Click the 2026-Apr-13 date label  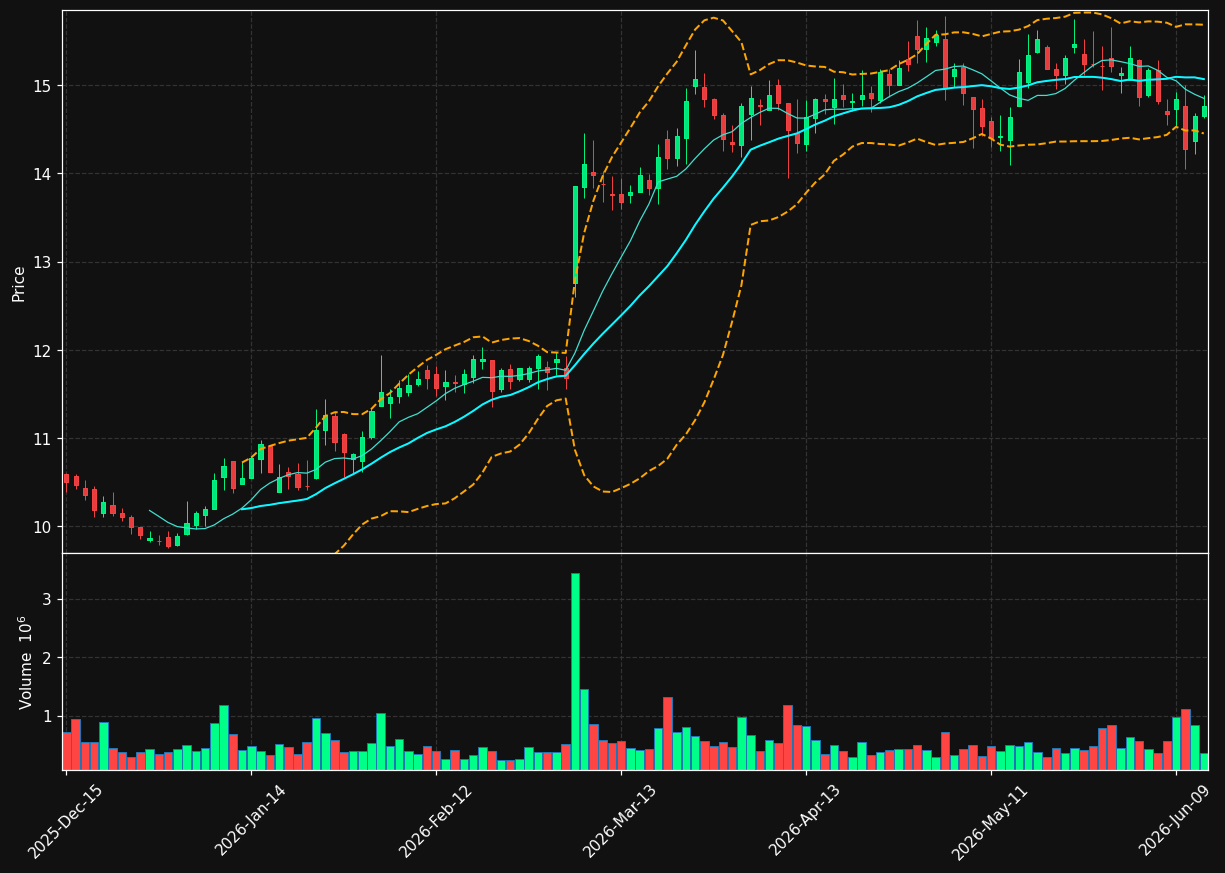click(x=805, y=819)
